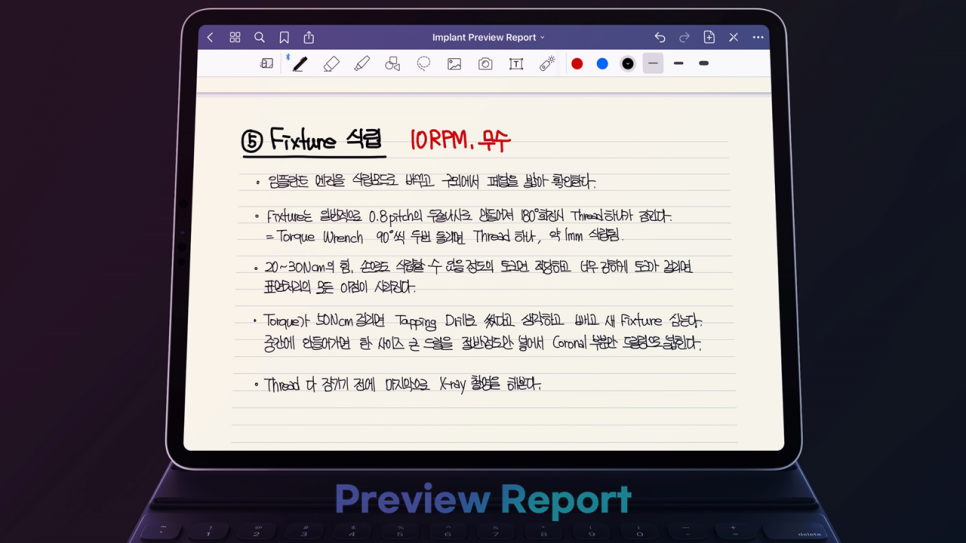Open the Camera tool
This screenshot has height=543, width=966.
point(485,64)
